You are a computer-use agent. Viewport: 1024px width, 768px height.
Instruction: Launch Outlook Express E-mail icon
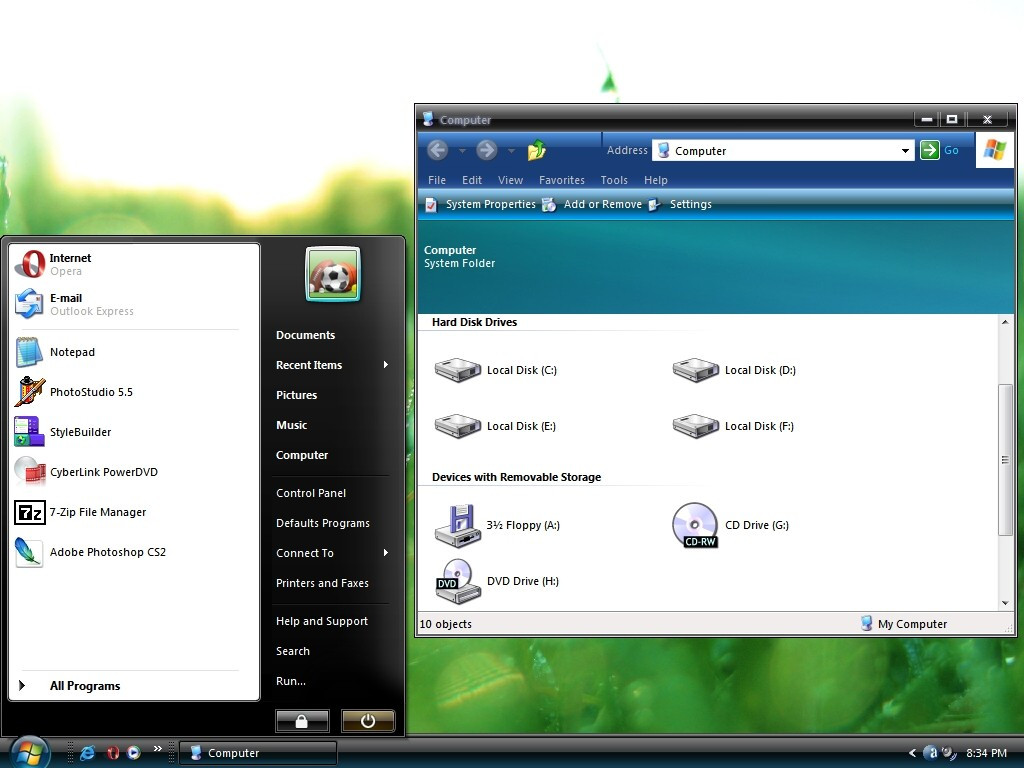point(29,304)
